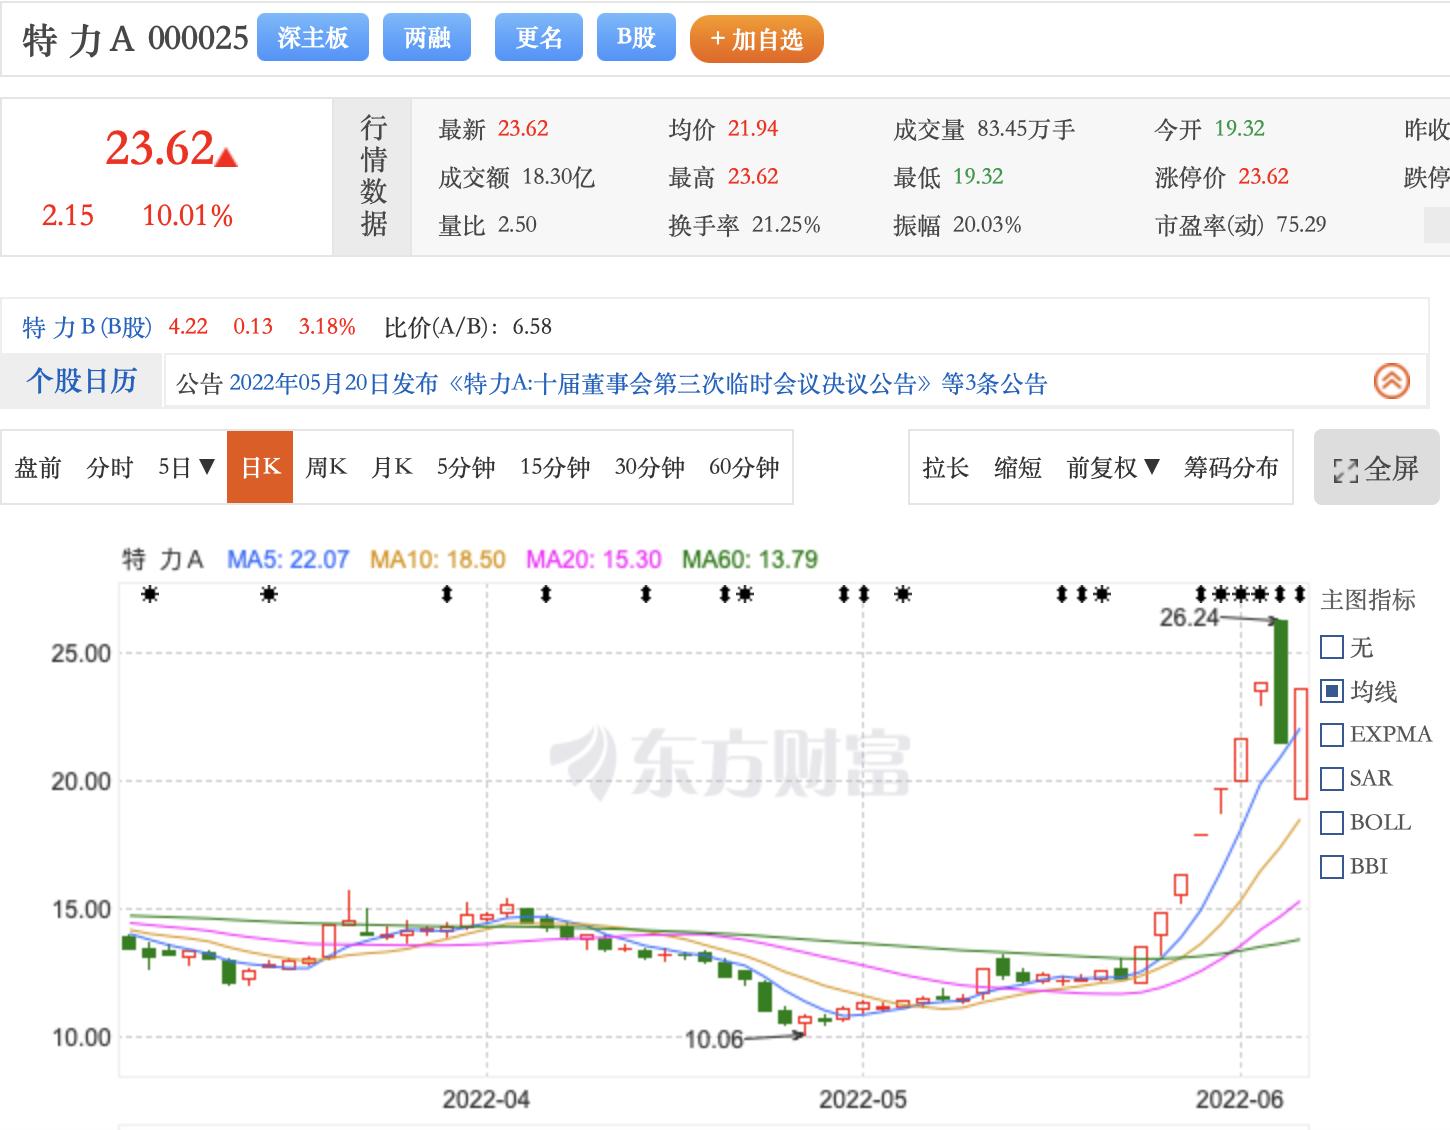This screenshot has height=1130, width=1450.
Task: Collapse the announcement bar with the chevron icon
Action: click(x=1390, y=382)
